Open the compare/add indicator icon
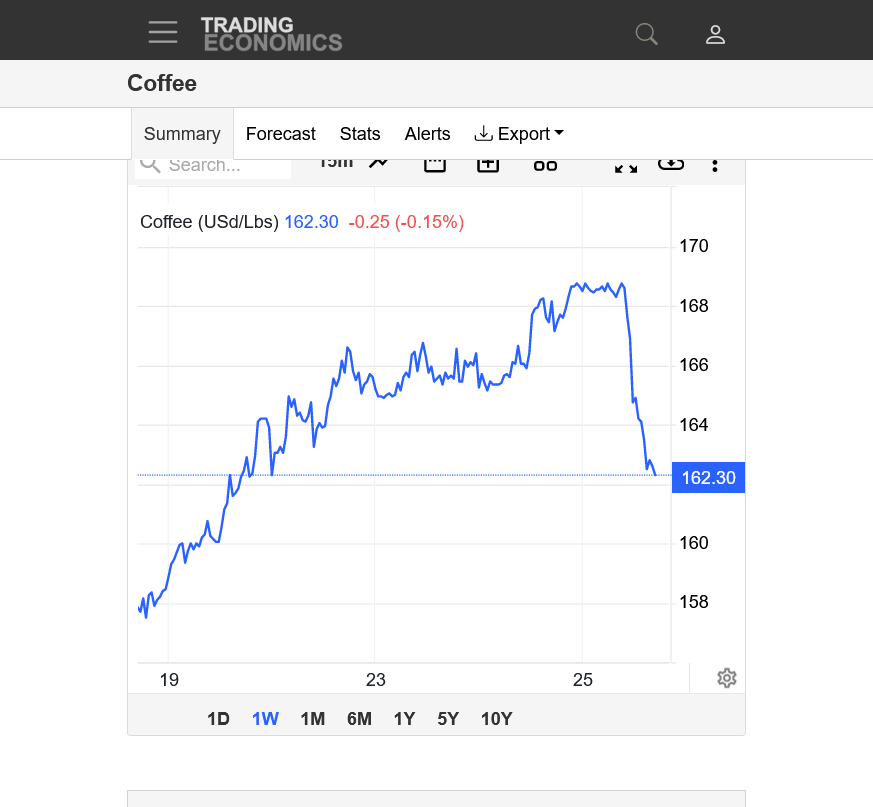The height and width of the screenshot is (807, 873). click(488, 165)
